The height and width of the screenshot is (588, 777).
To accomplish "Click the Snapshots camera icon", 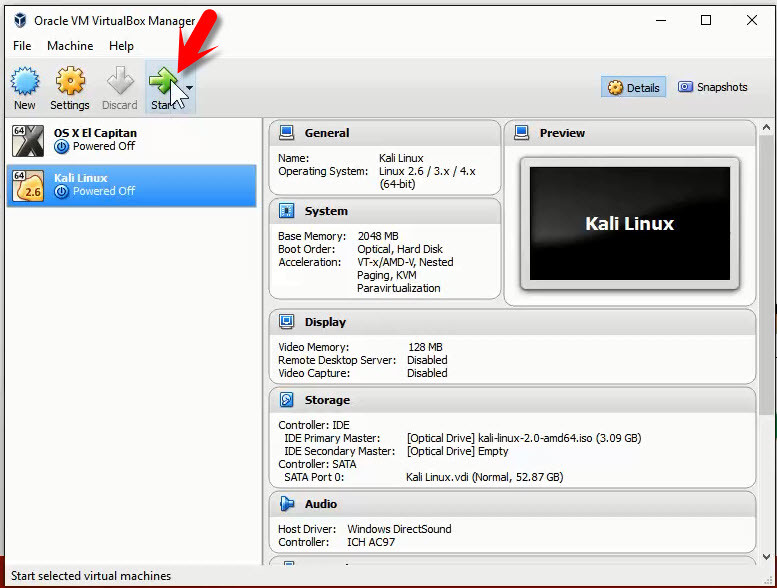I will pyautogui.click(x=685, y=87).
